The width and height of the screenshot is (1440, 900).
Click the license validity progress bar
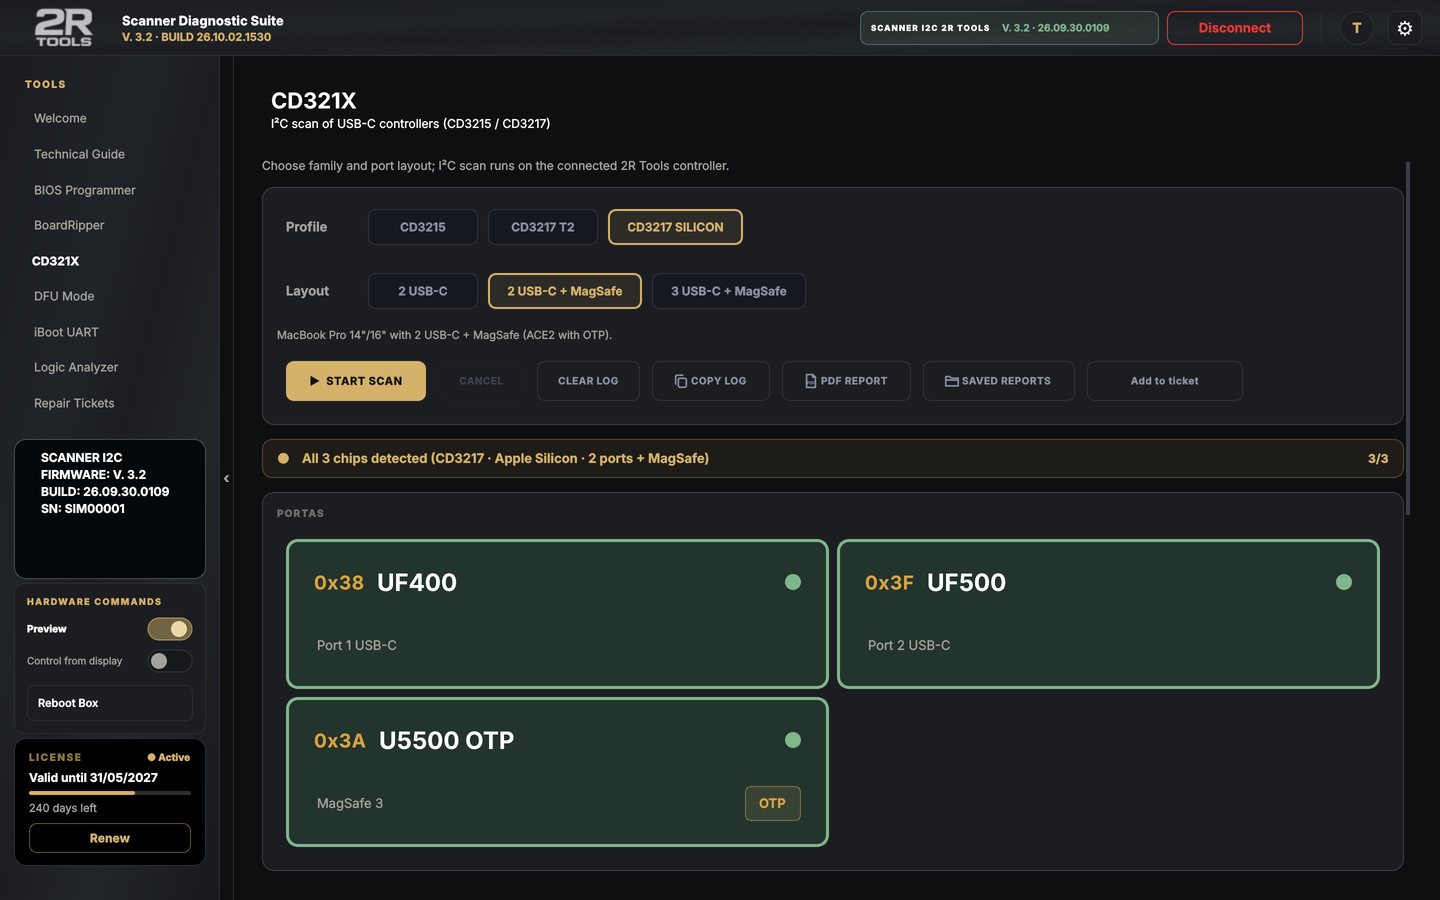[x=110, y=793]
